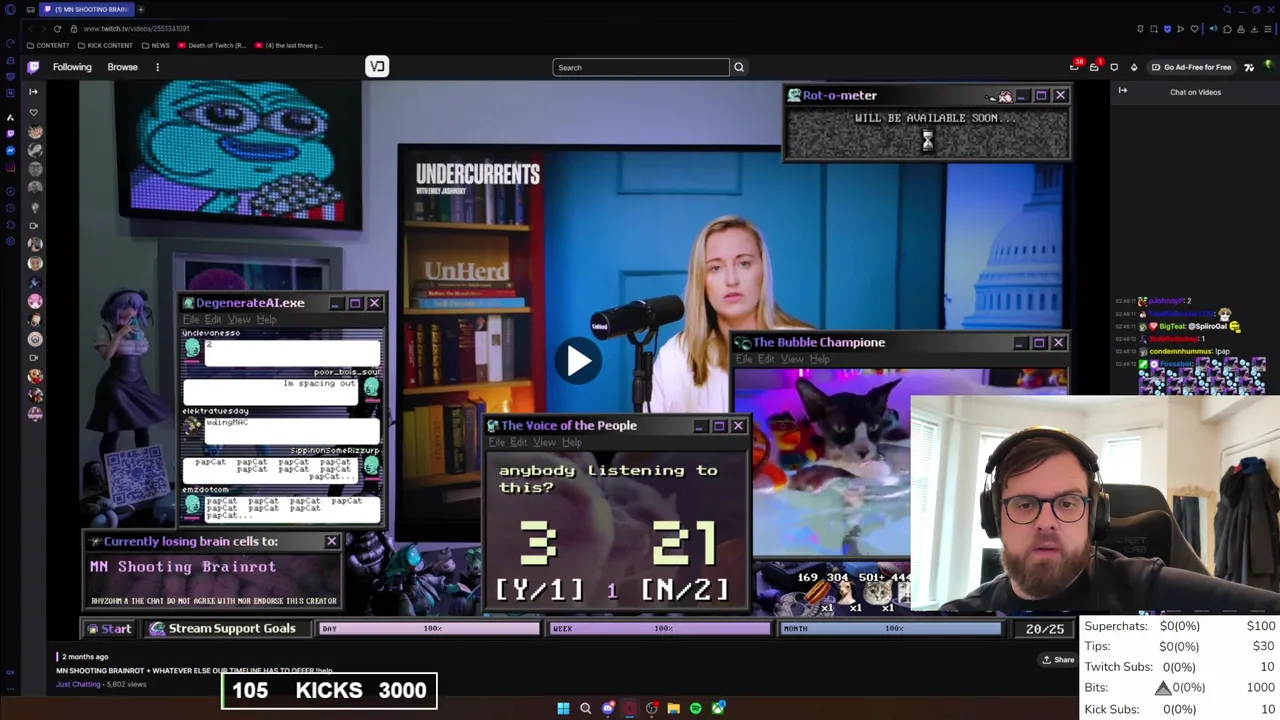Viewport: 1280px width, 720px height.
Task: Open the CONTENT? bookmarks folder
Action: tap(48, 45)
